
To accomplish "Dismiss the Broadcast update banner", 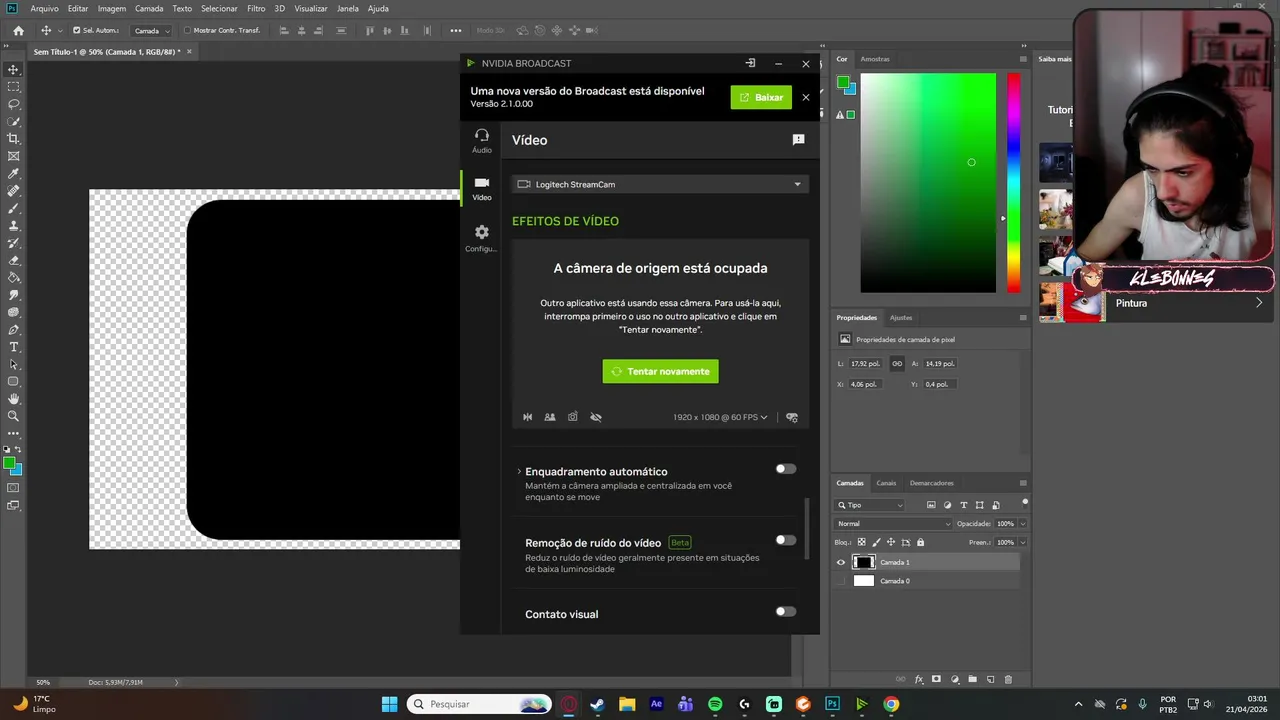I will tap(806, 97).
